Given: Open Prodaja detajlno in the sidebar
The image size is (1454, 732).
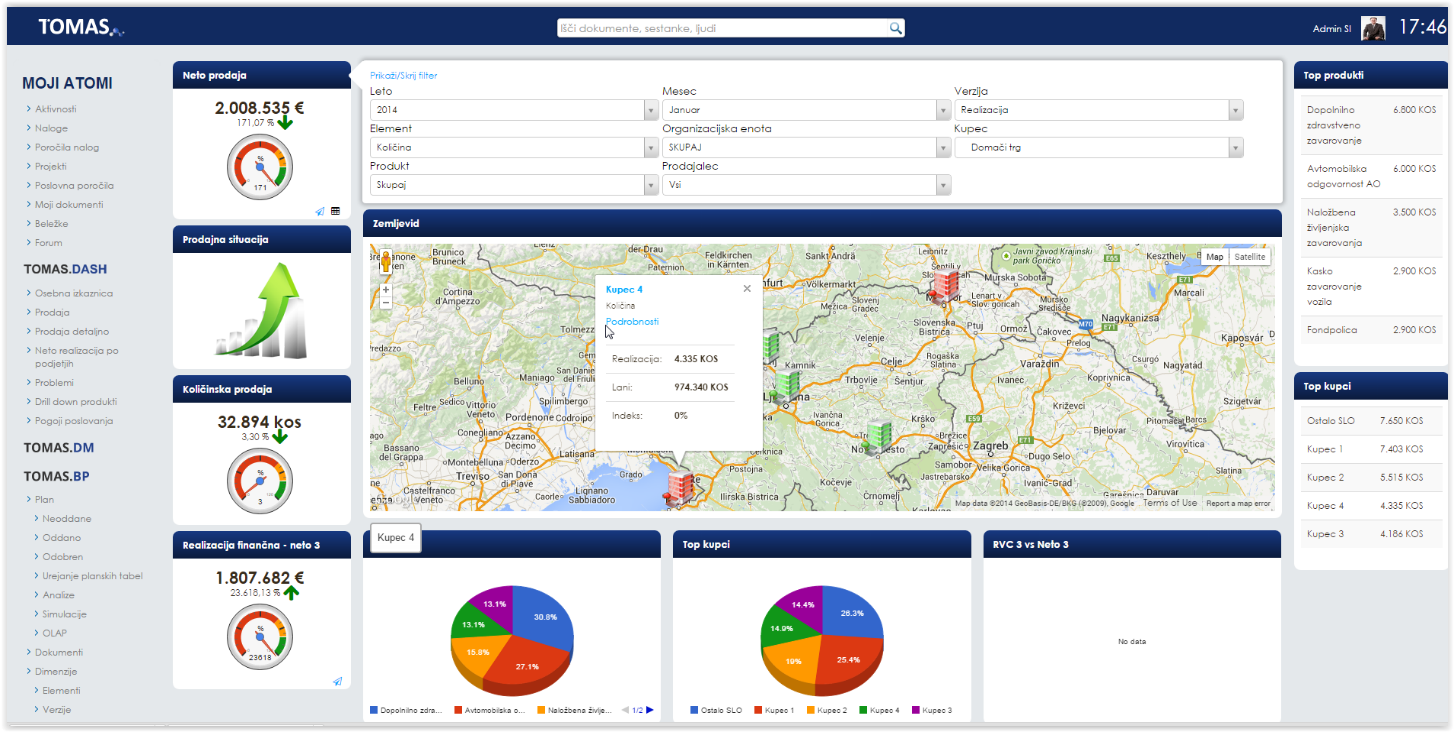Looking at the screenshot, I should [72, 331].
